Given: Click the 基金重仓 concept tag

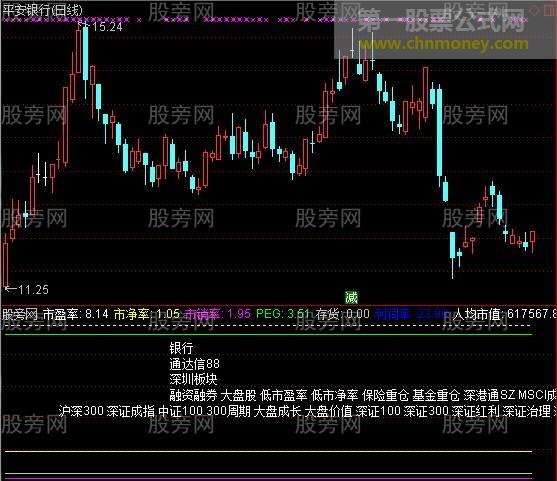Looking at the screenshot, I should [x=436, y=395].
